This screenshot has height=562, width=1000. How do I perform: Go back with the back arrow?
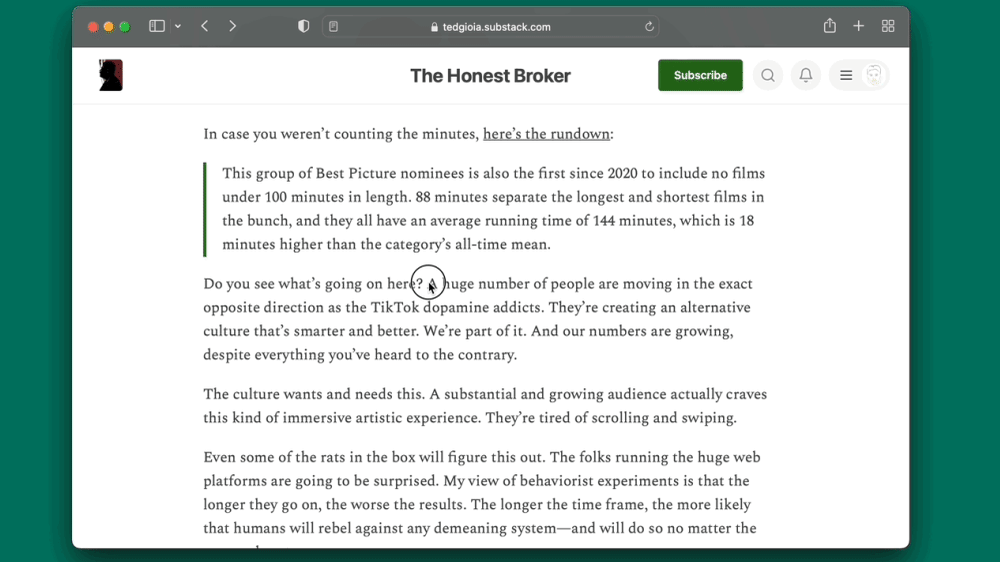205,26
